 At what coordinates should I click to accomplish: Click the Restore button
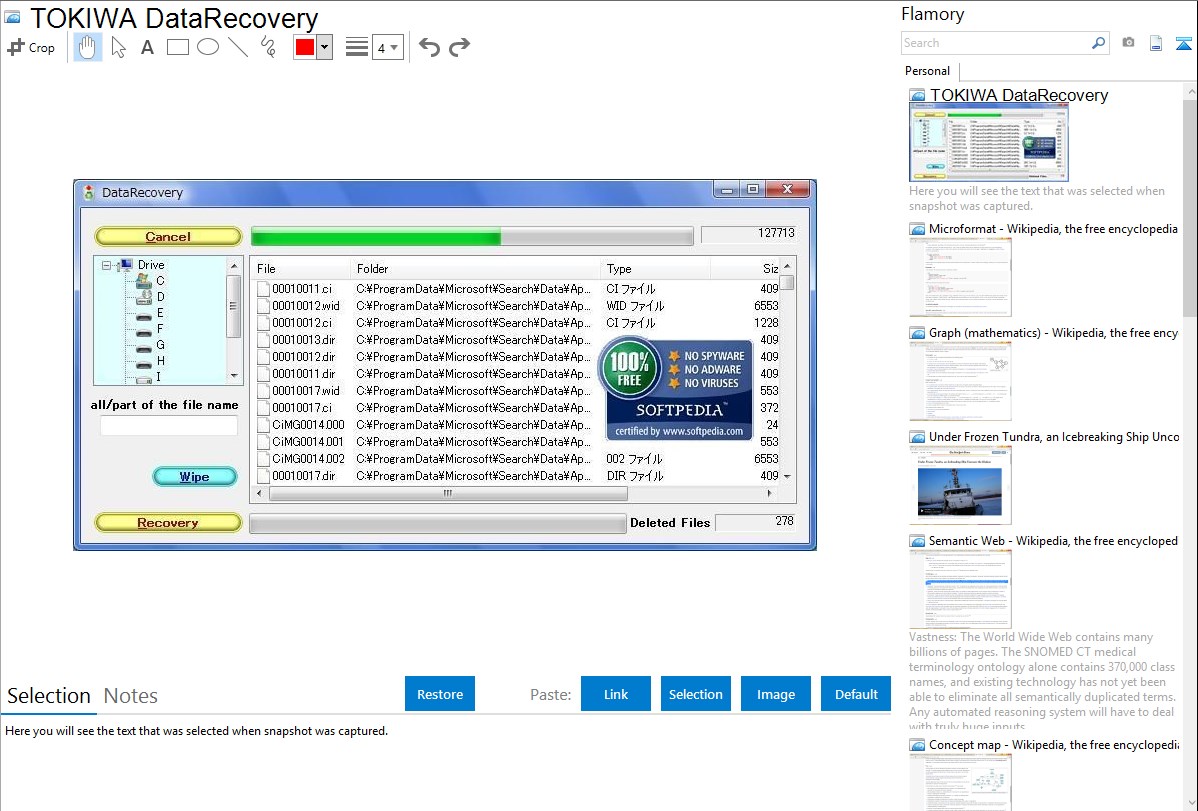(440, 694)
